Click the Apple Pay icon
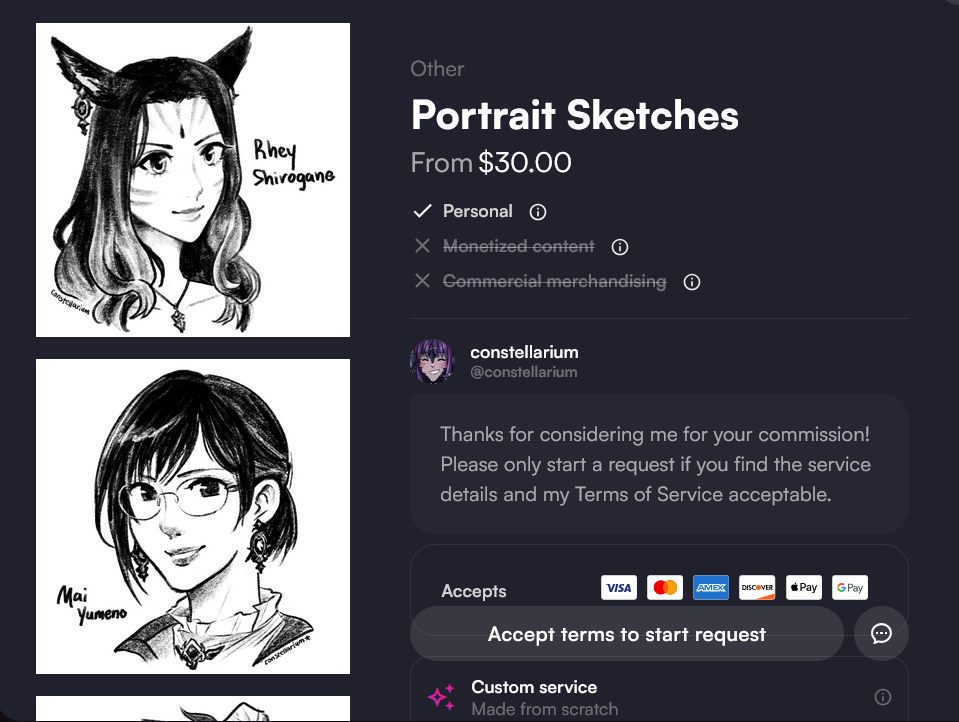959x722 pixels. tap(803, 588)
